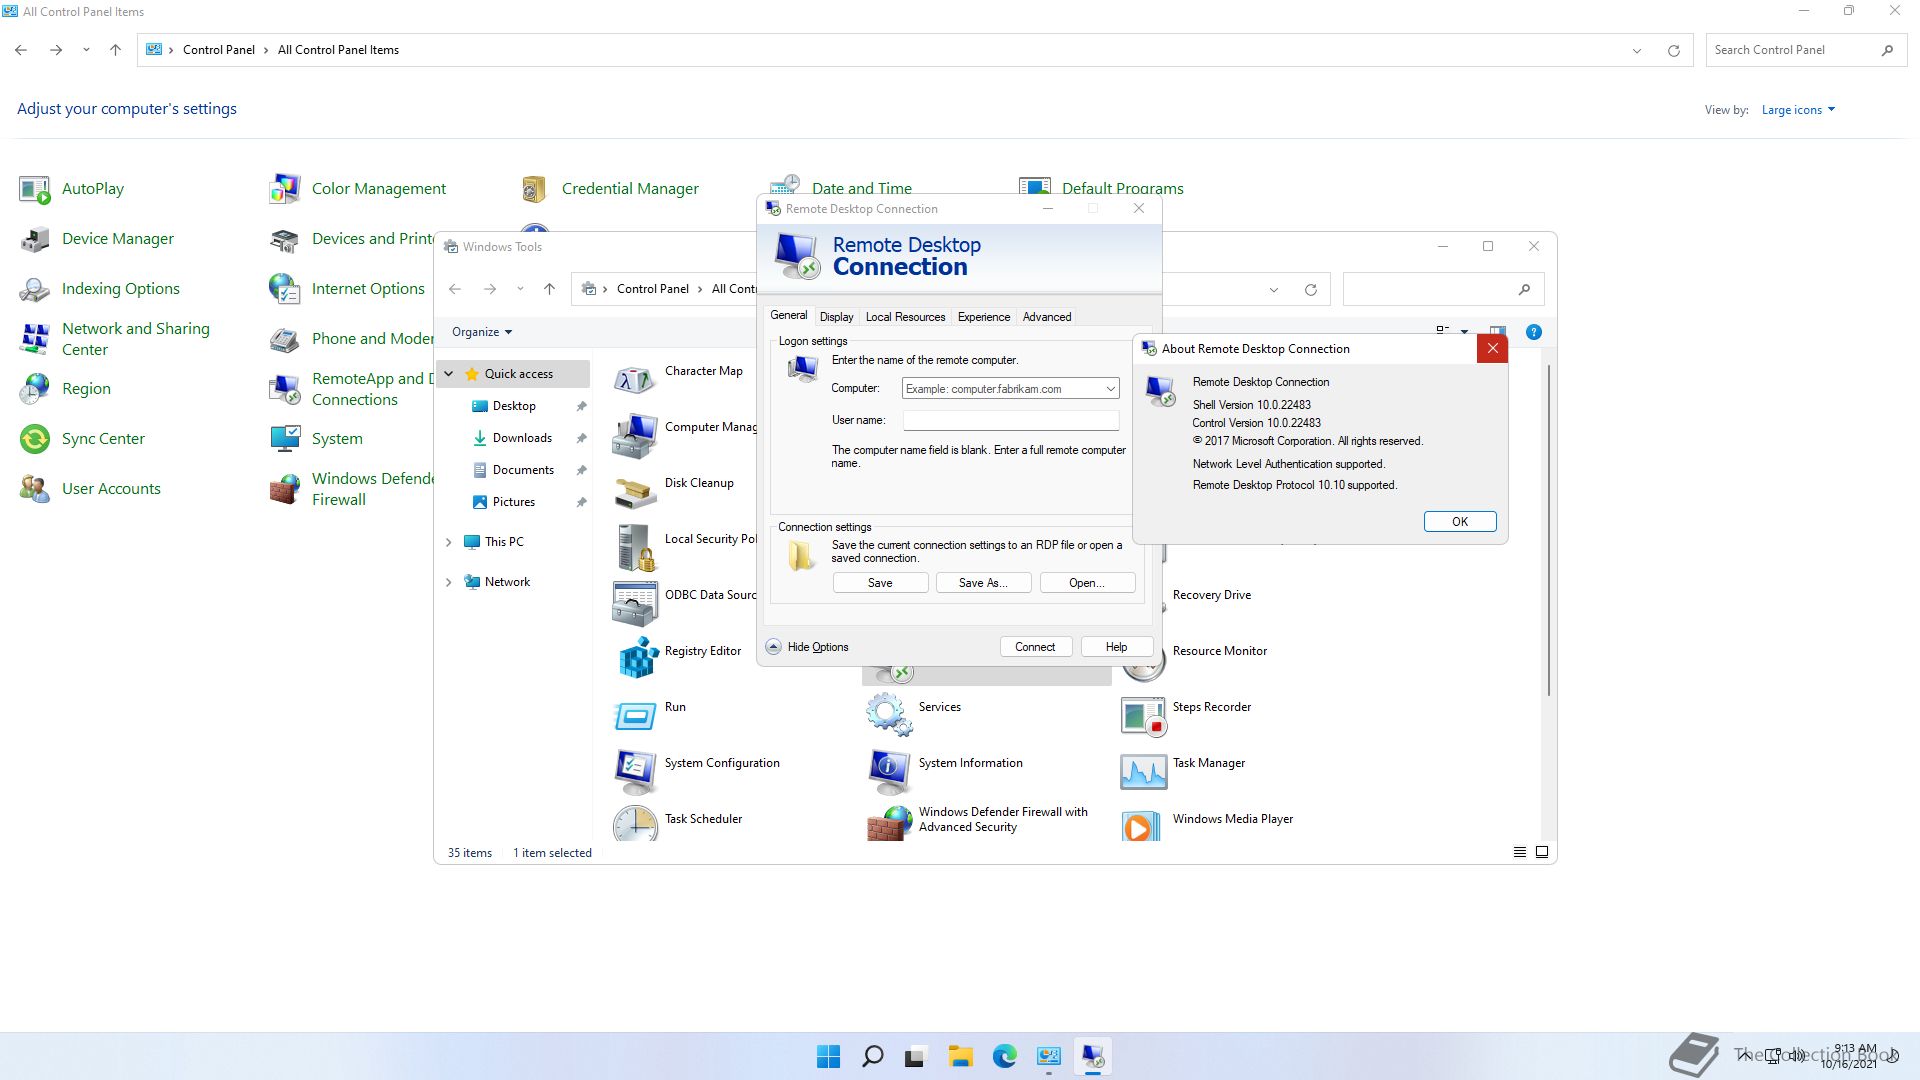1920x1080 pixels.
Task: Close the About Remote Desktop Connection dialog
Action: click(x=1492, y=348)
